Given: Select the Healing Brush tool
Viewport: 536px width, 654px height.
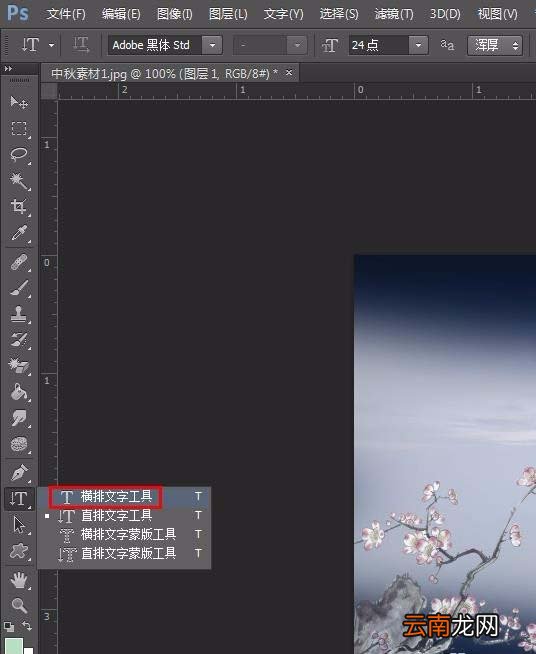Looking at the screenshot, I should point(19,262).
